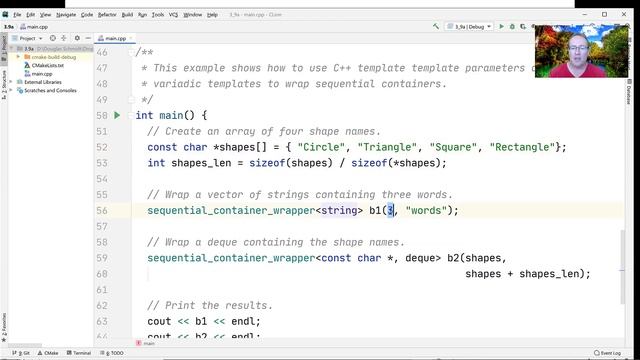Screen dimensions: 640x360
Task: Click 3.9a in the navigation breadcrumb bar
Action: click(9, 27)
